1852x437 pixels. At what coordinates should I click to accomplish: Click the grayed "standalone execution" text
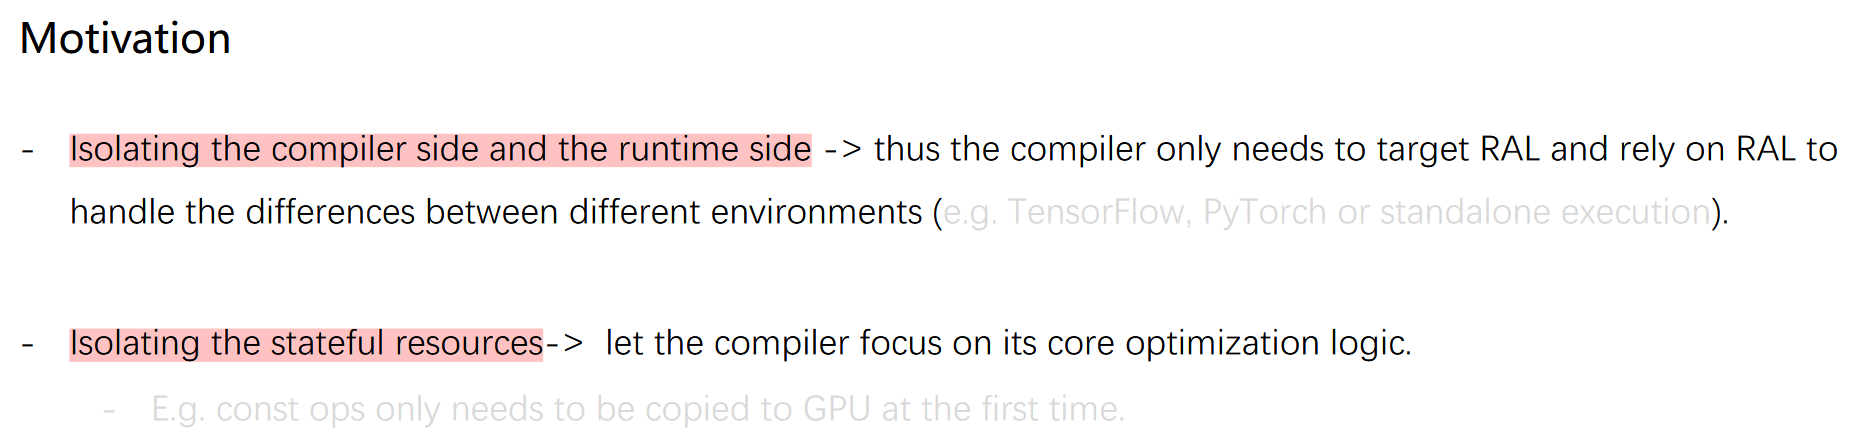pos(1545,213)
